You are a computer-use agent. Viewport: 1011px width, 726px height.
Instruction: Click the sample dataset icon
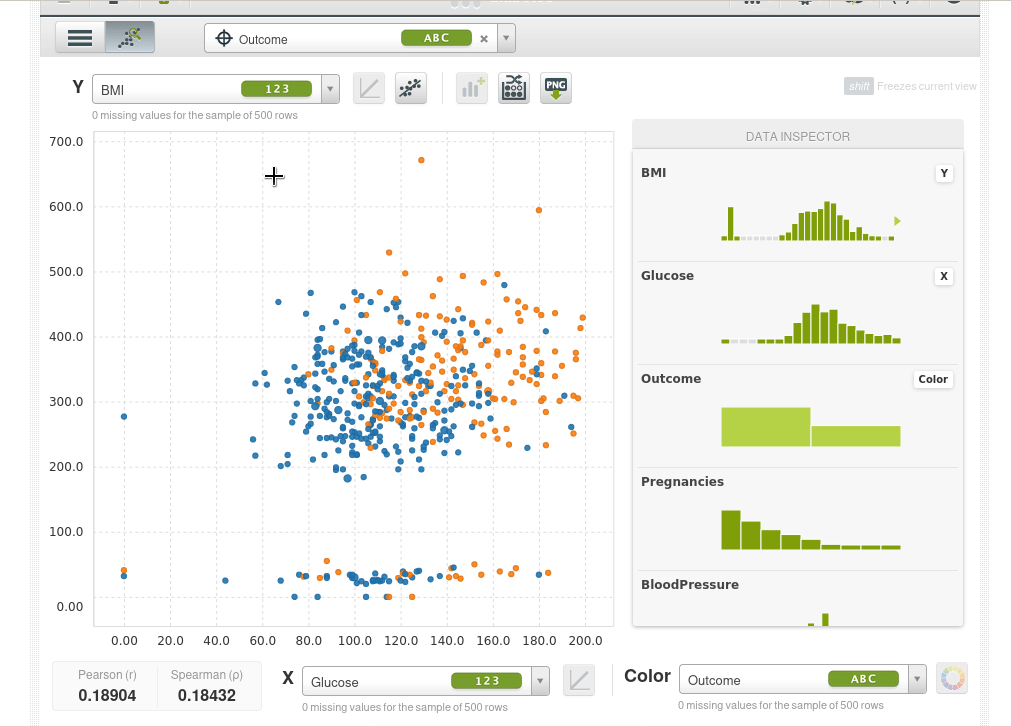click(514, 89)
